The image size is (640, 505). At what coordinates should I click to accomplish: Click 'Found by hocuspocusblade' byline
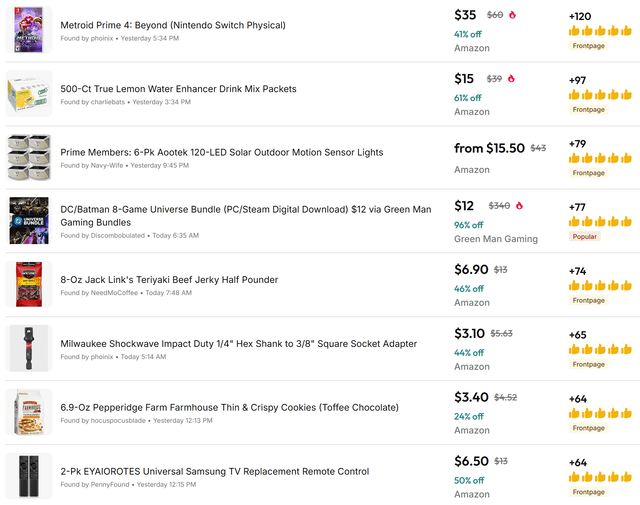coord(136,420)
